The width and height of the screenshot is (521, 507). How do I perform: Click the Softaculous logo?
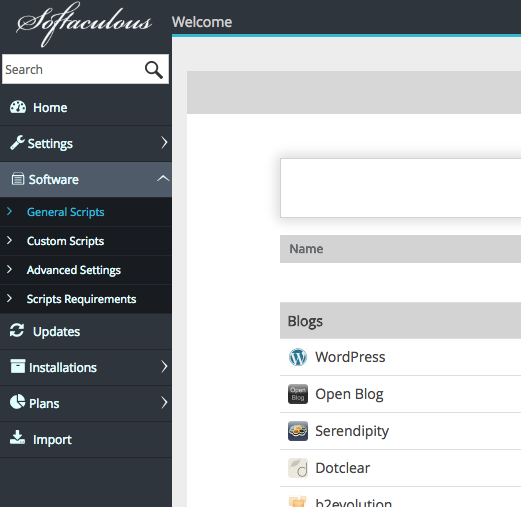point(84,24)
